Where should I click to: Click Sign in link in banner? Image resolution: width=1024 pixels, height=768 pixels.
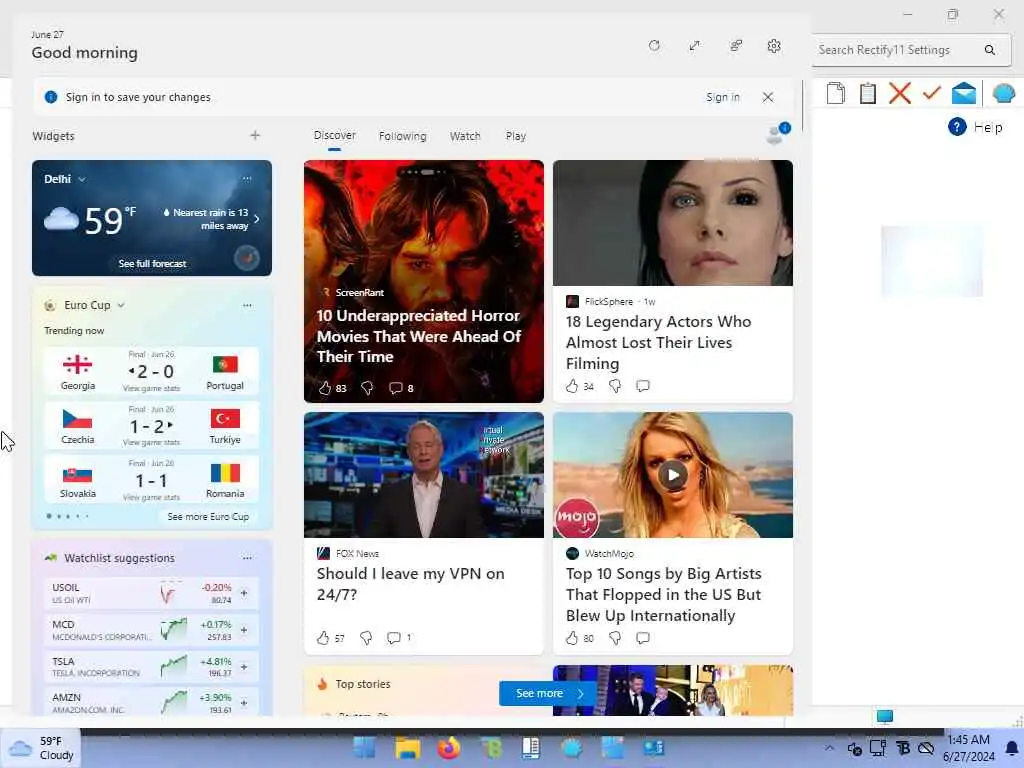[723, 97]
